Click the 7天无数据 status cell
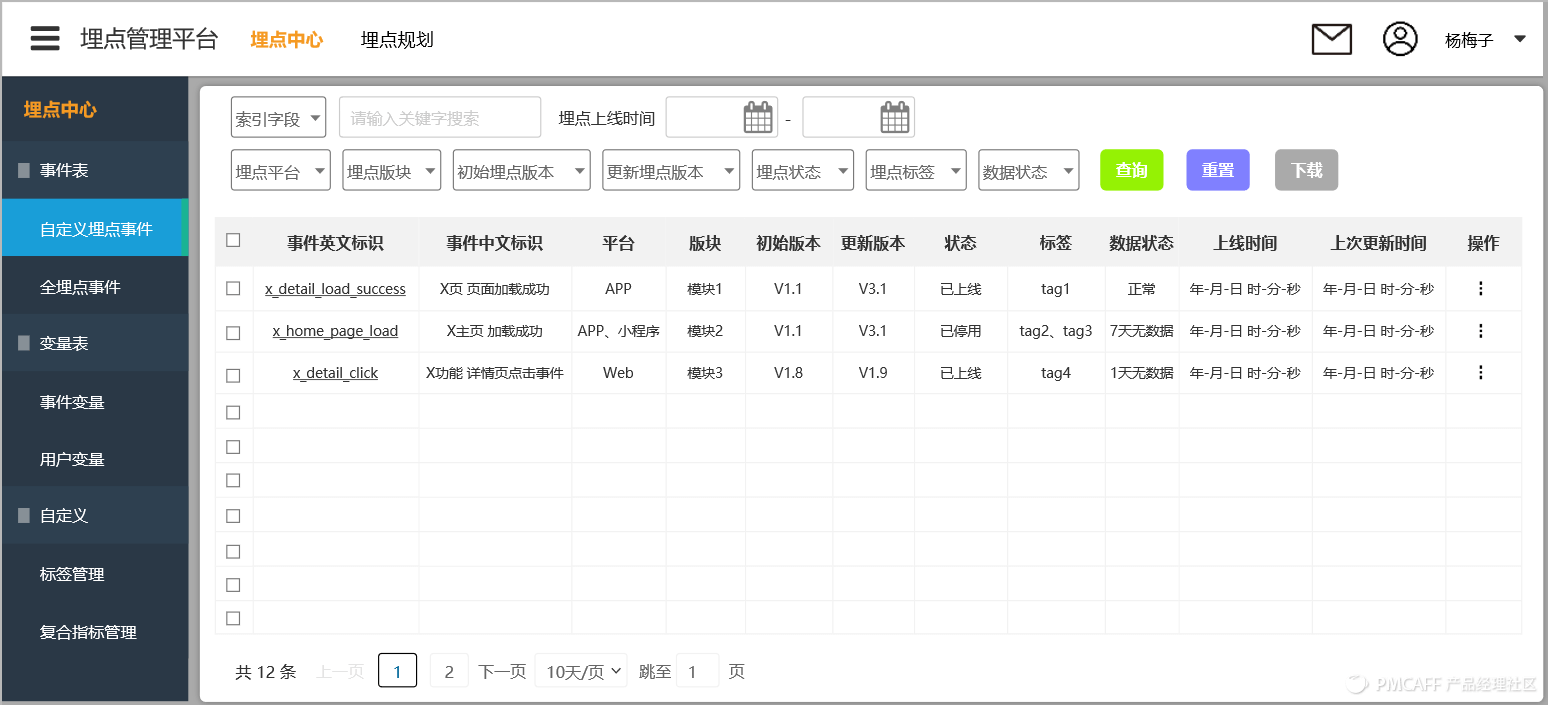This screenshot has height=705, width=1548. click(1141, 331)
